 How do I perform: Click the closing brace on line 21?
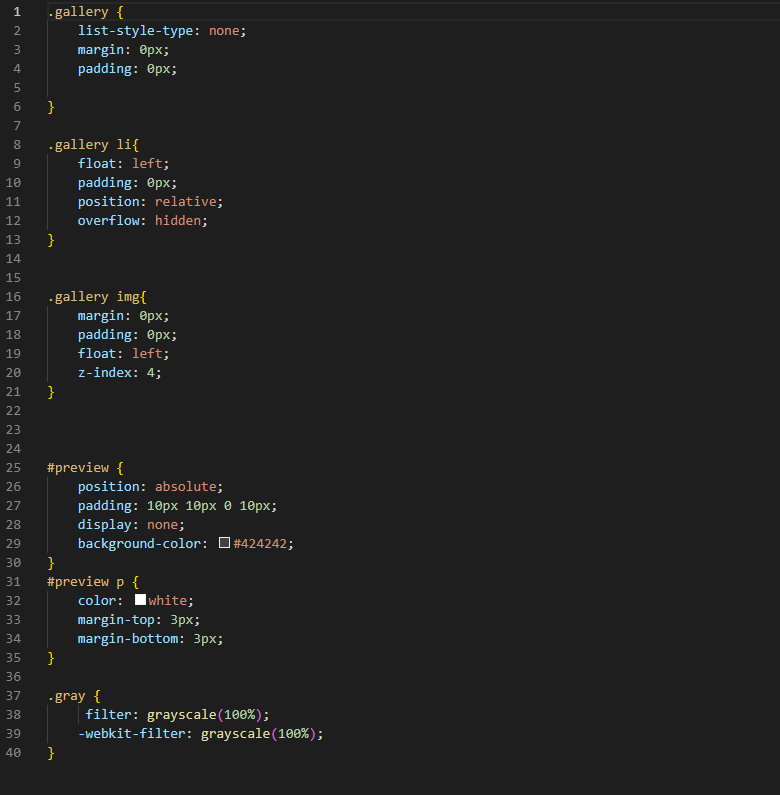(51, 391)
